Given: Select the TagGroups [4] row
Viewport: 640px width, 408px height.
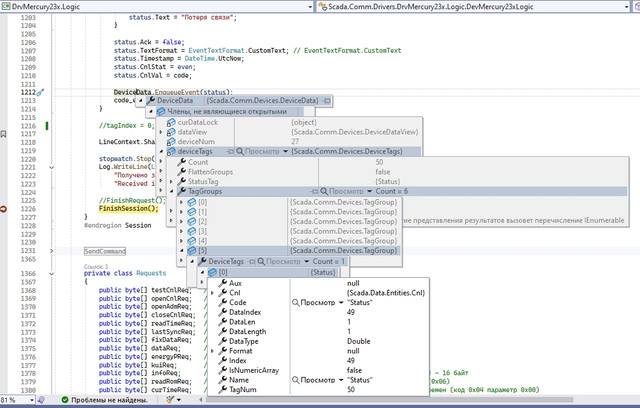Looking at the screenshot, I should click(289, 241).
